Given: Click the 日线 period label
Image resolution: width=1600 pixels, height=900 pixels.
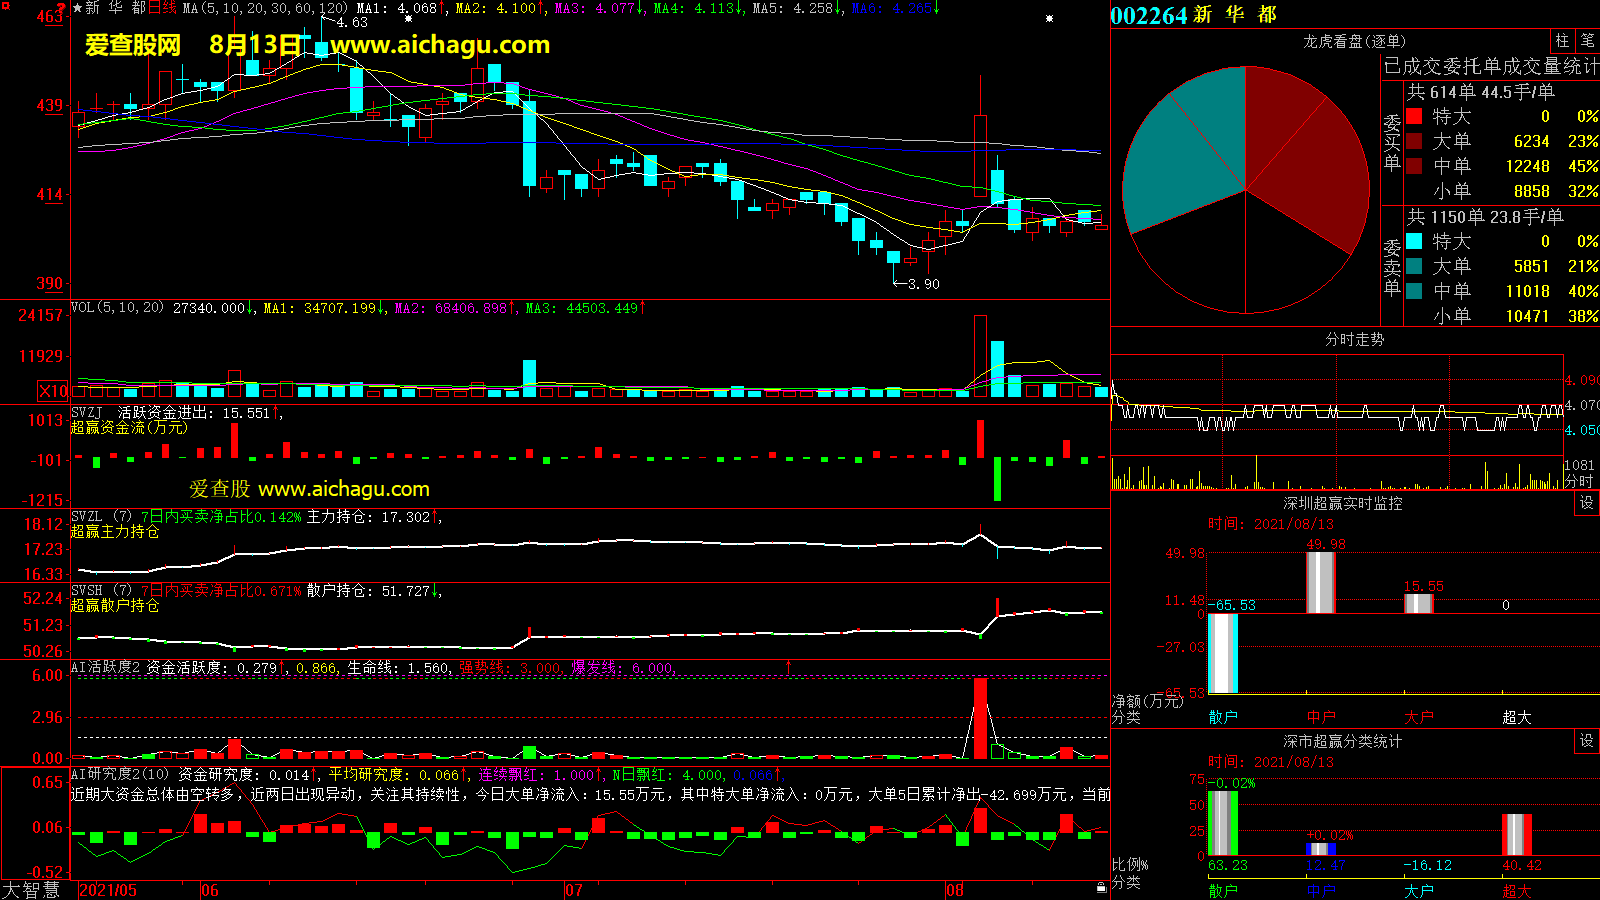Looking at the screenshot, I should (163, 8).
